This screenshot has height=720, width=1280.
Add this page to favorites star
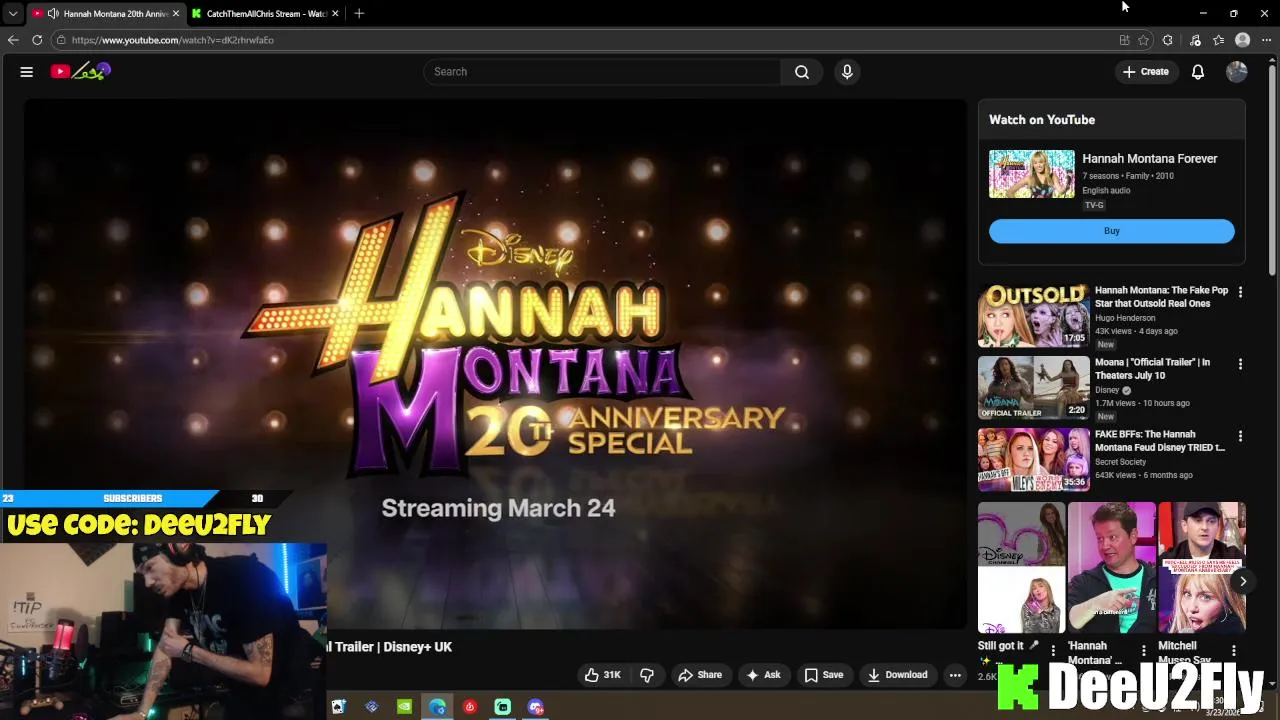1143,40
